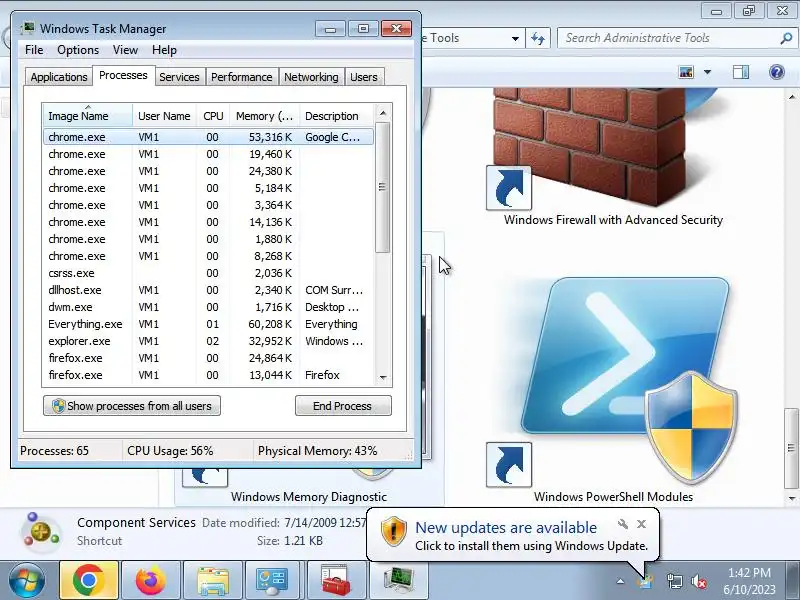This screenshot has width=800, height=600.
Task: Select the explorer.exe process row
Action: 209,341
